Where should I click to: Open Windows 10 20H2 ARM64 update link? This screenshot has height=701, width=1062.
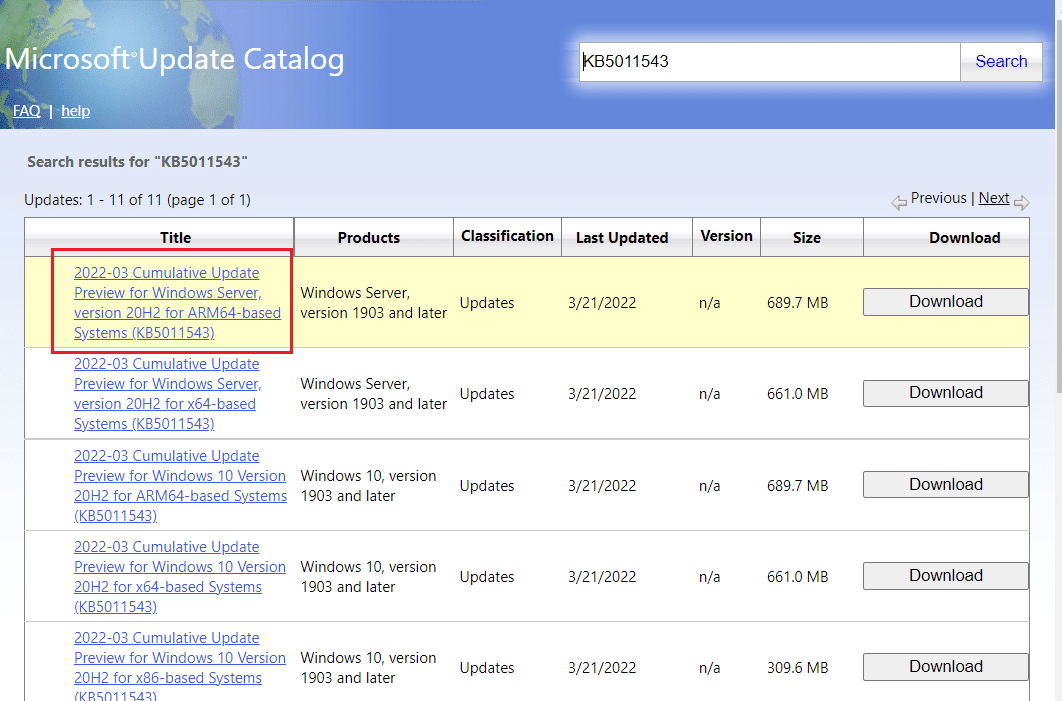pyautogui.click(x=180, y=486)
